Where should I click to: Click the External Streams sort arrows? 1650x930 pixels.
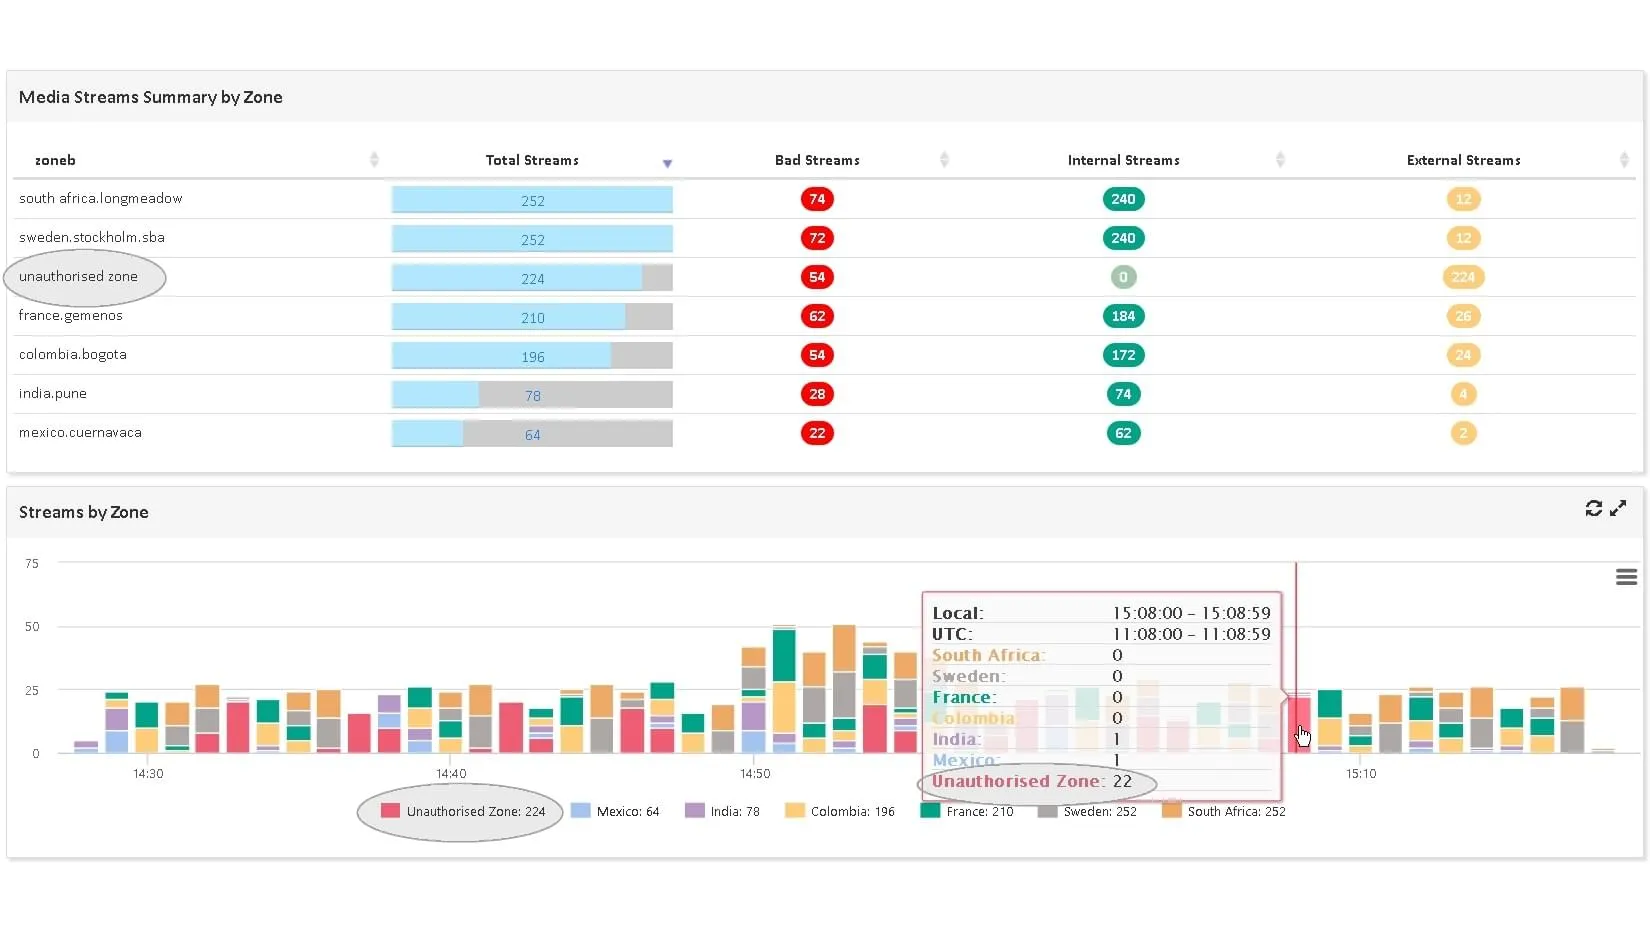(1624, 160)
